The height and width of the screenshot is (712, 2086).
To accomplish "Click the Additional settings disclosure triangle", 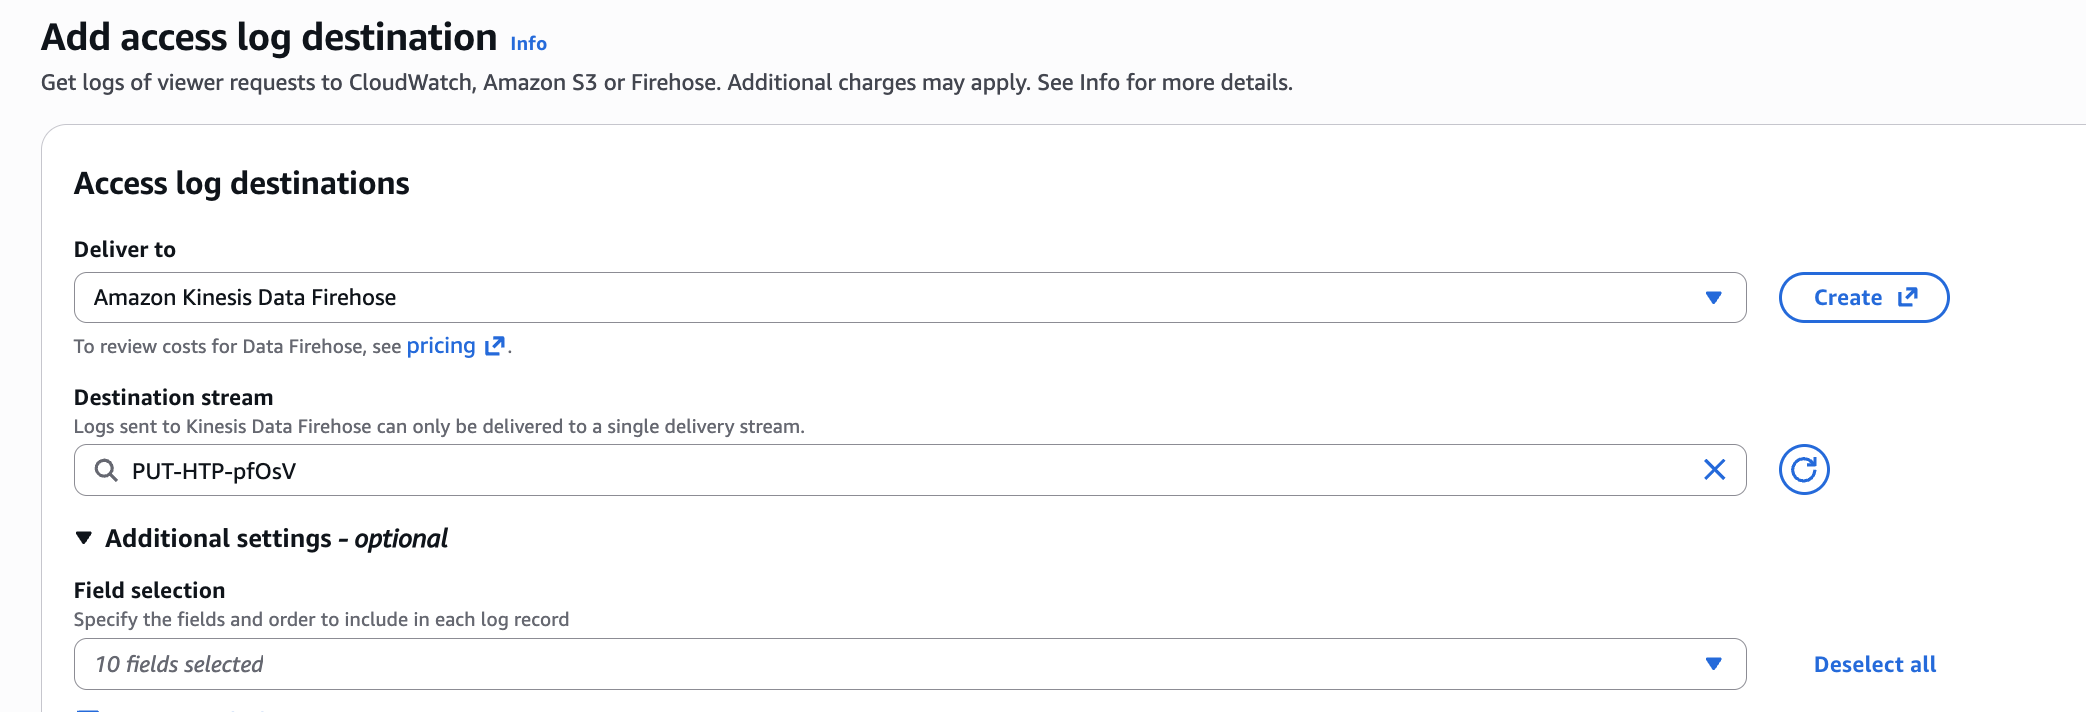I will point(83,538).
